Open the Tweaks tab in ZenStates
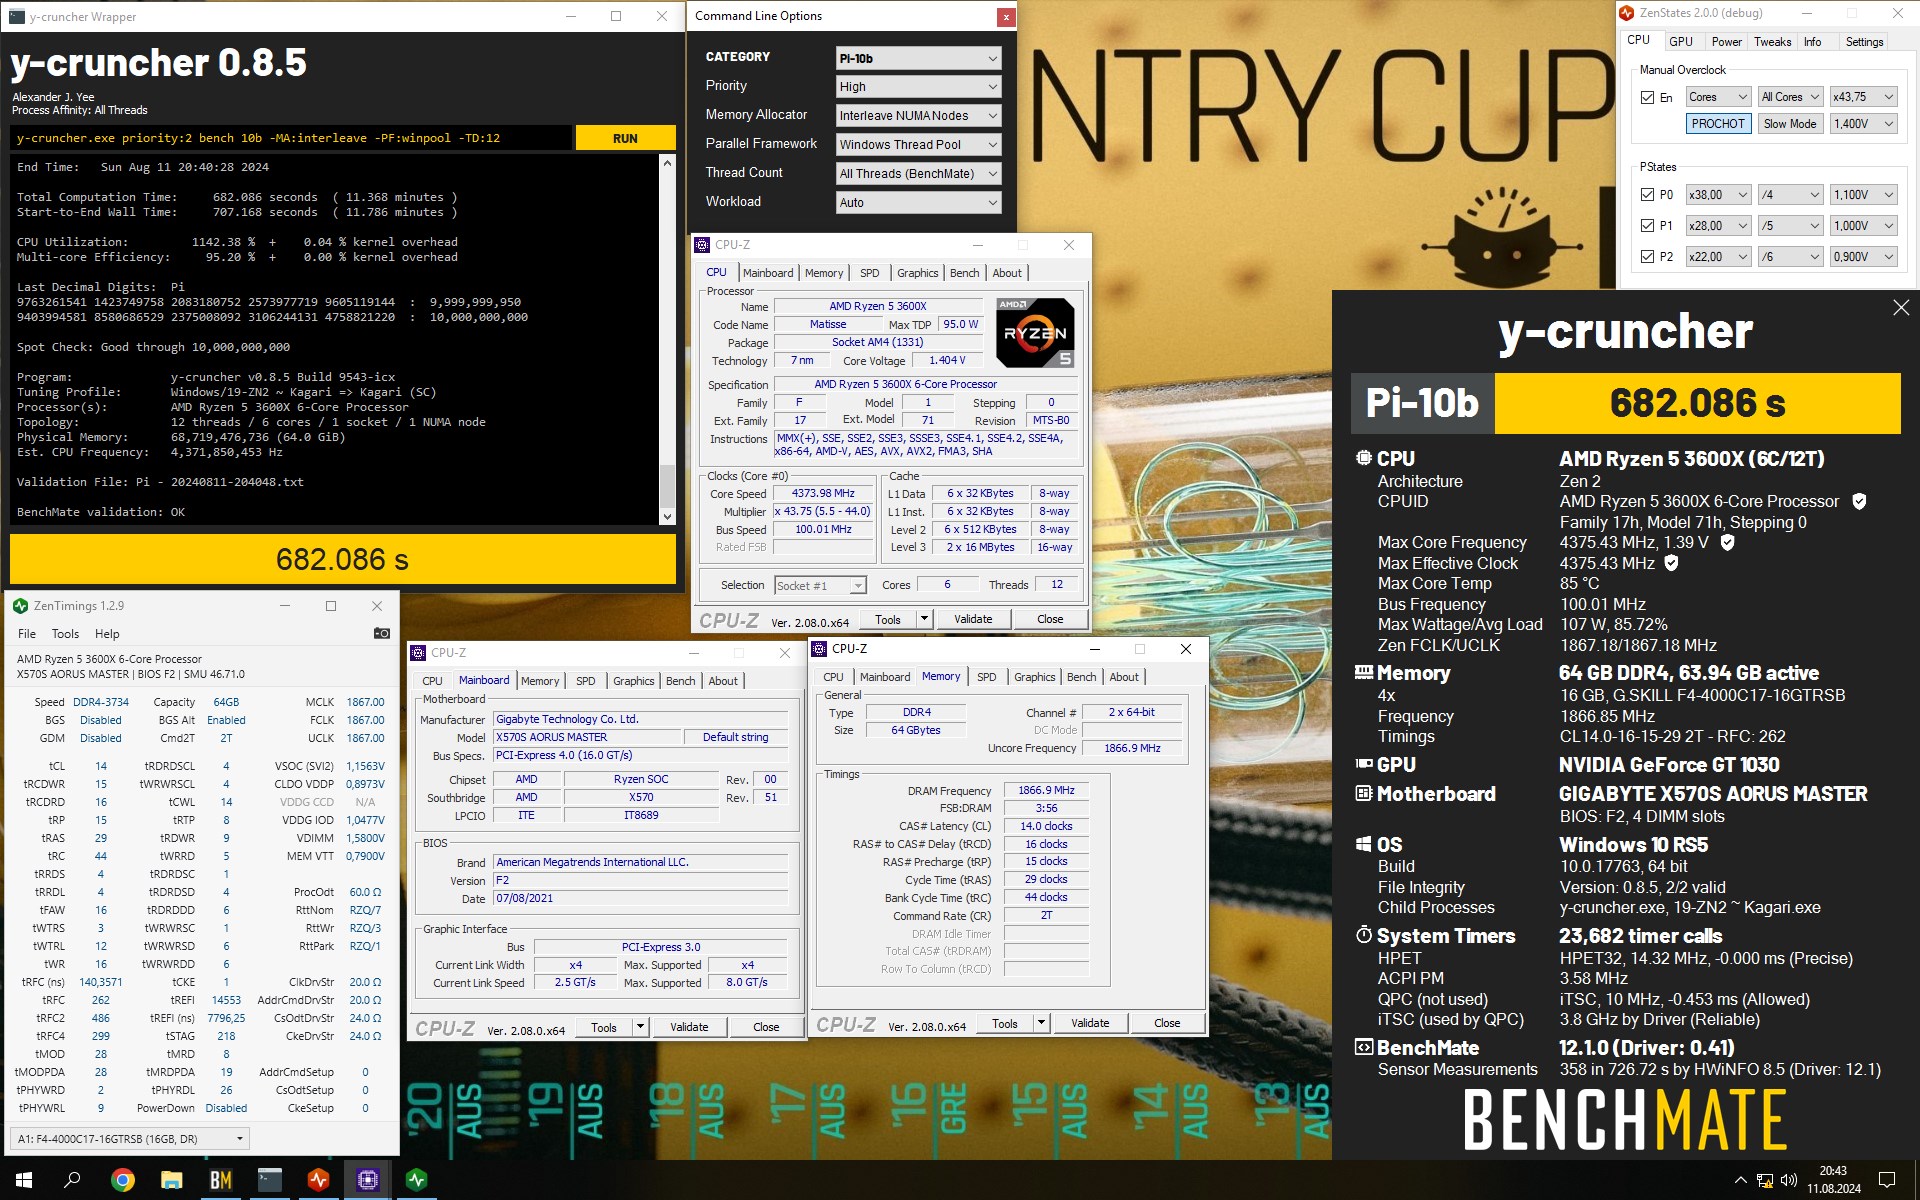Screen dimensions: 1920x1200 (1772, 42)
